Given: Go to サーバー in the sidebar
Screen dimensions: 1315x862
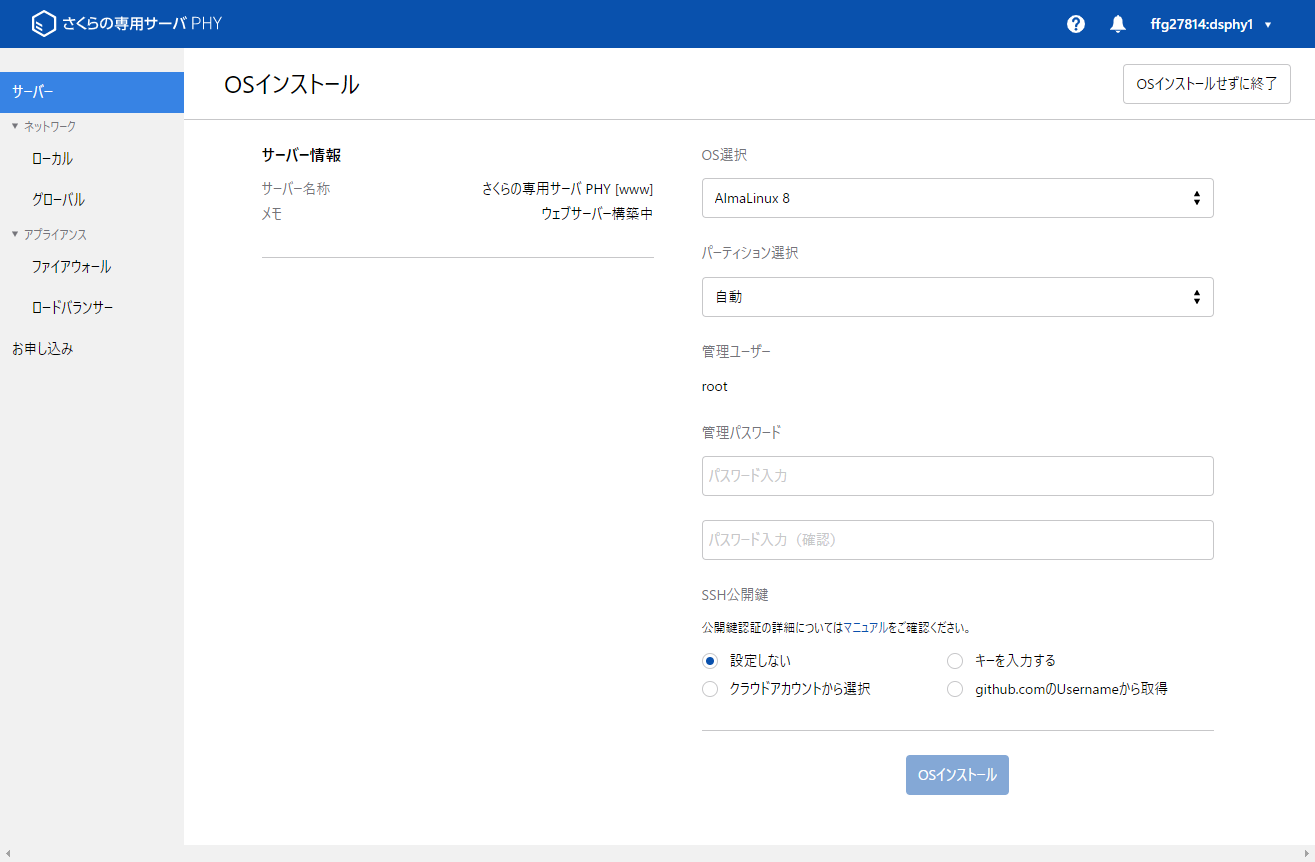Looking at the screenshot, I should coord(91,92).
